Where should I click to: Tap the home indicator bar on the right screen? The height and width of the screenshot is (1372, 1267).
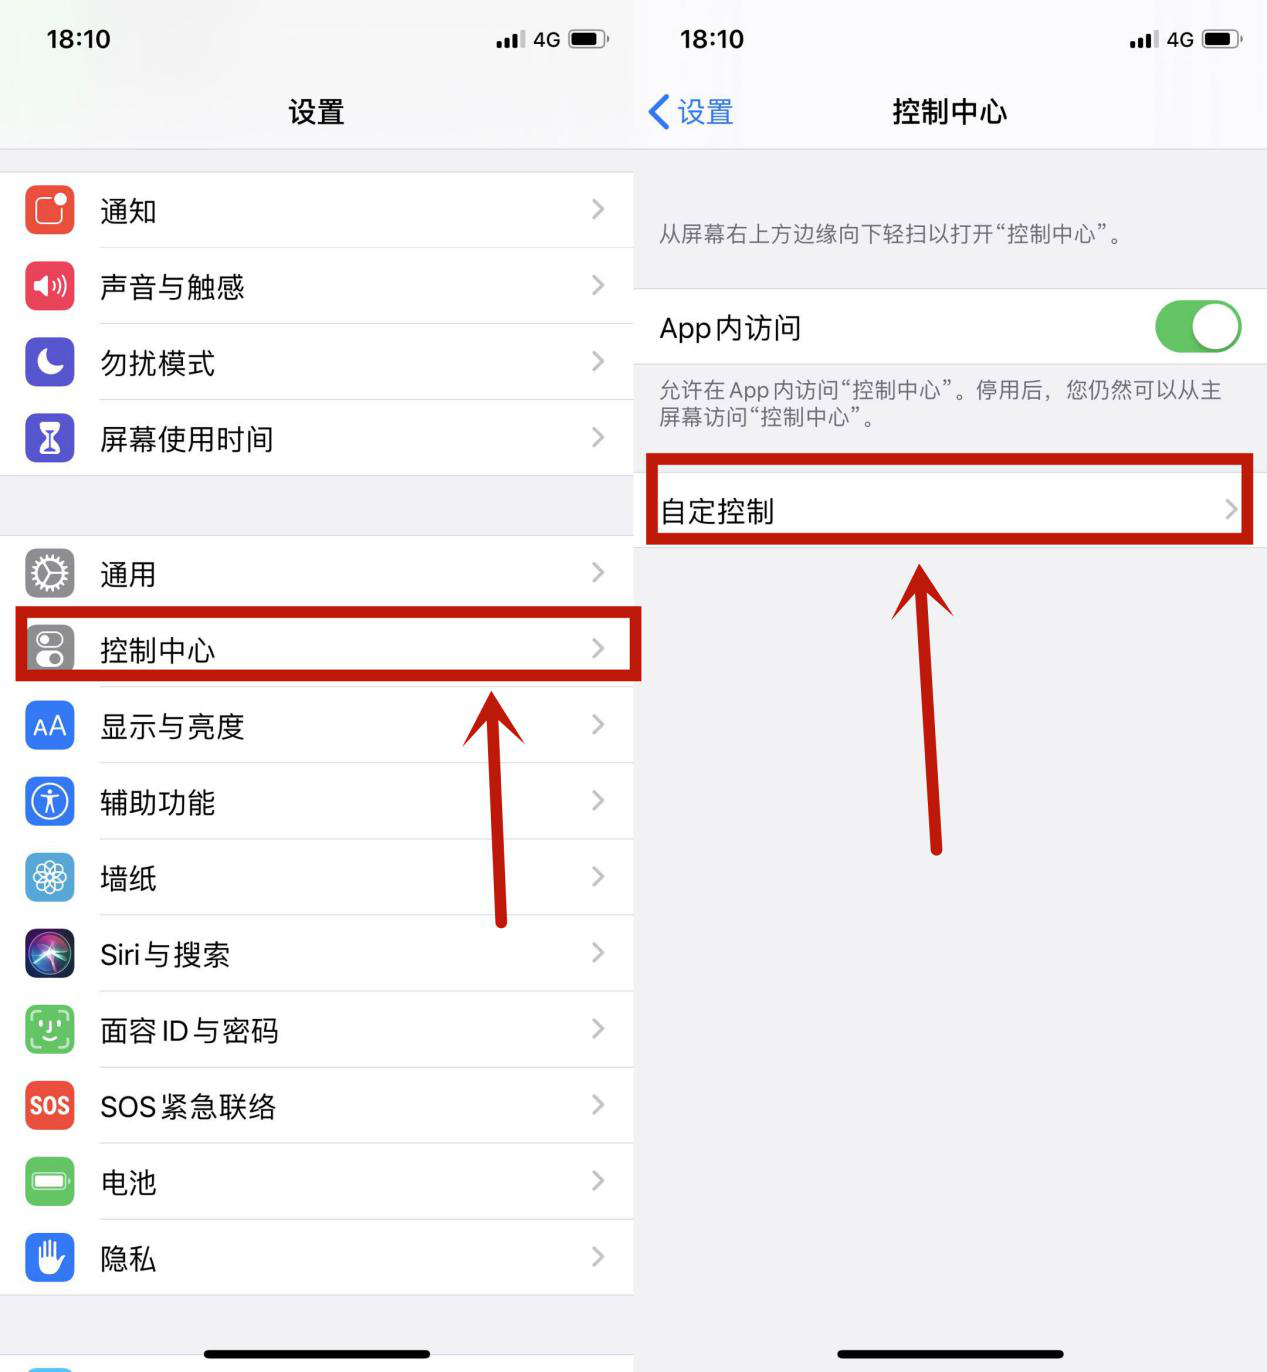(950, 1354)
